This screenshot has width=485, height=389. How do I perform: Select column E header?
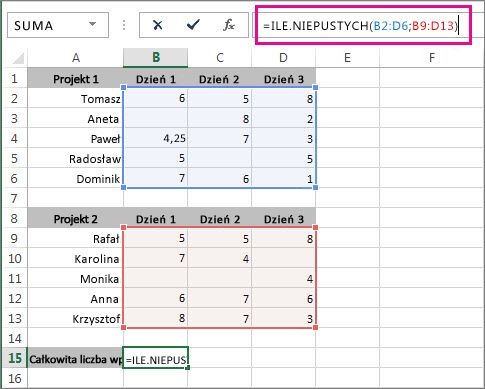click(347, 58)
